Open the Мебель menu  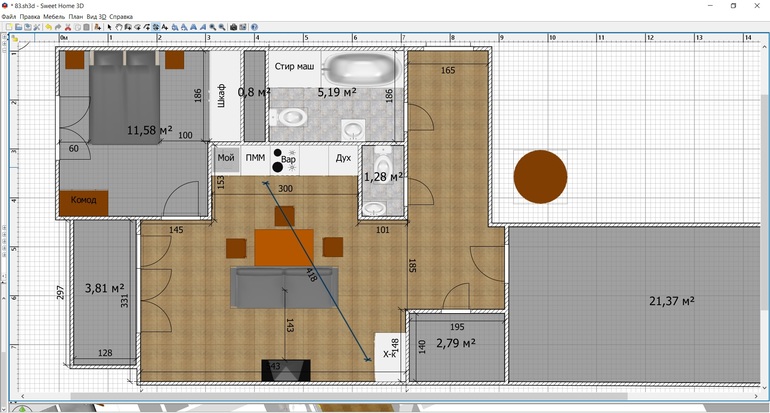click(x=53, y=17)
